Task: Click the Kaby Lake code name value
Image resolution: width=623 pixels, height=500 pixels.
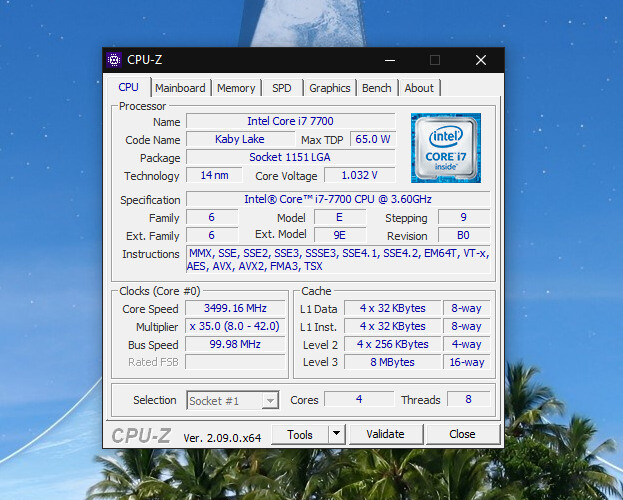Action: 240,139
